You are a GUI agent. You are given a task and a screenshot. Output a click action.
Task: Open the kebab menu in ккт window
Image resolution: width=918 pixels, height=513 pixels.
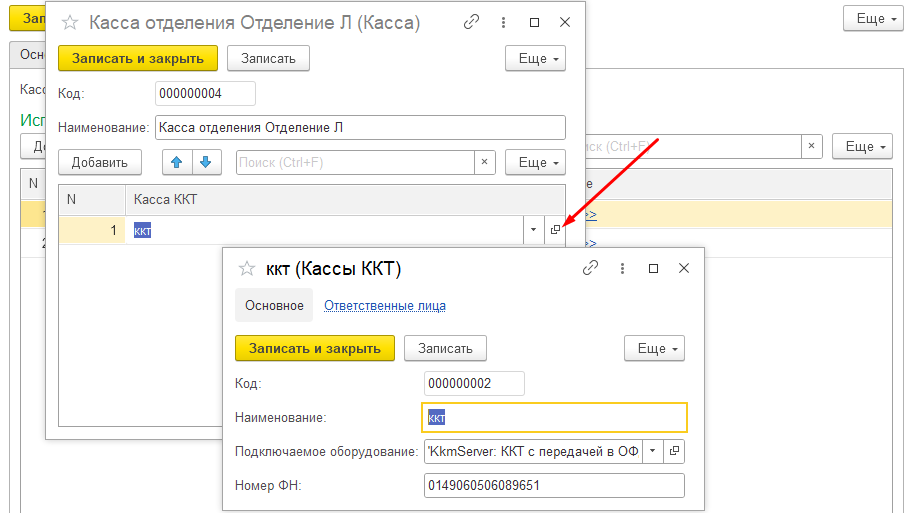tap(622, 268)
